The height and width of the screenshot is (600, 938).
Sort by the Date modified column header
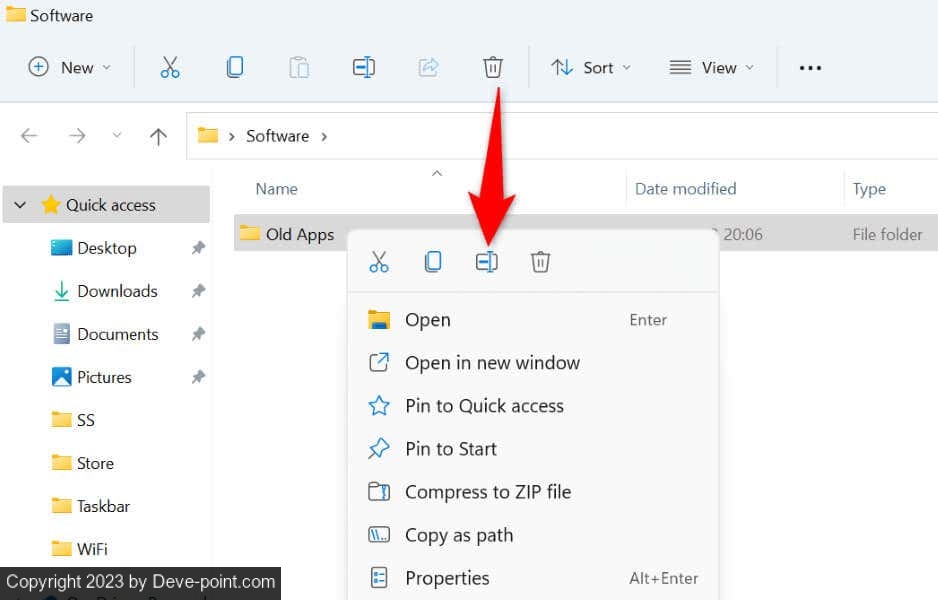[685, 189]
